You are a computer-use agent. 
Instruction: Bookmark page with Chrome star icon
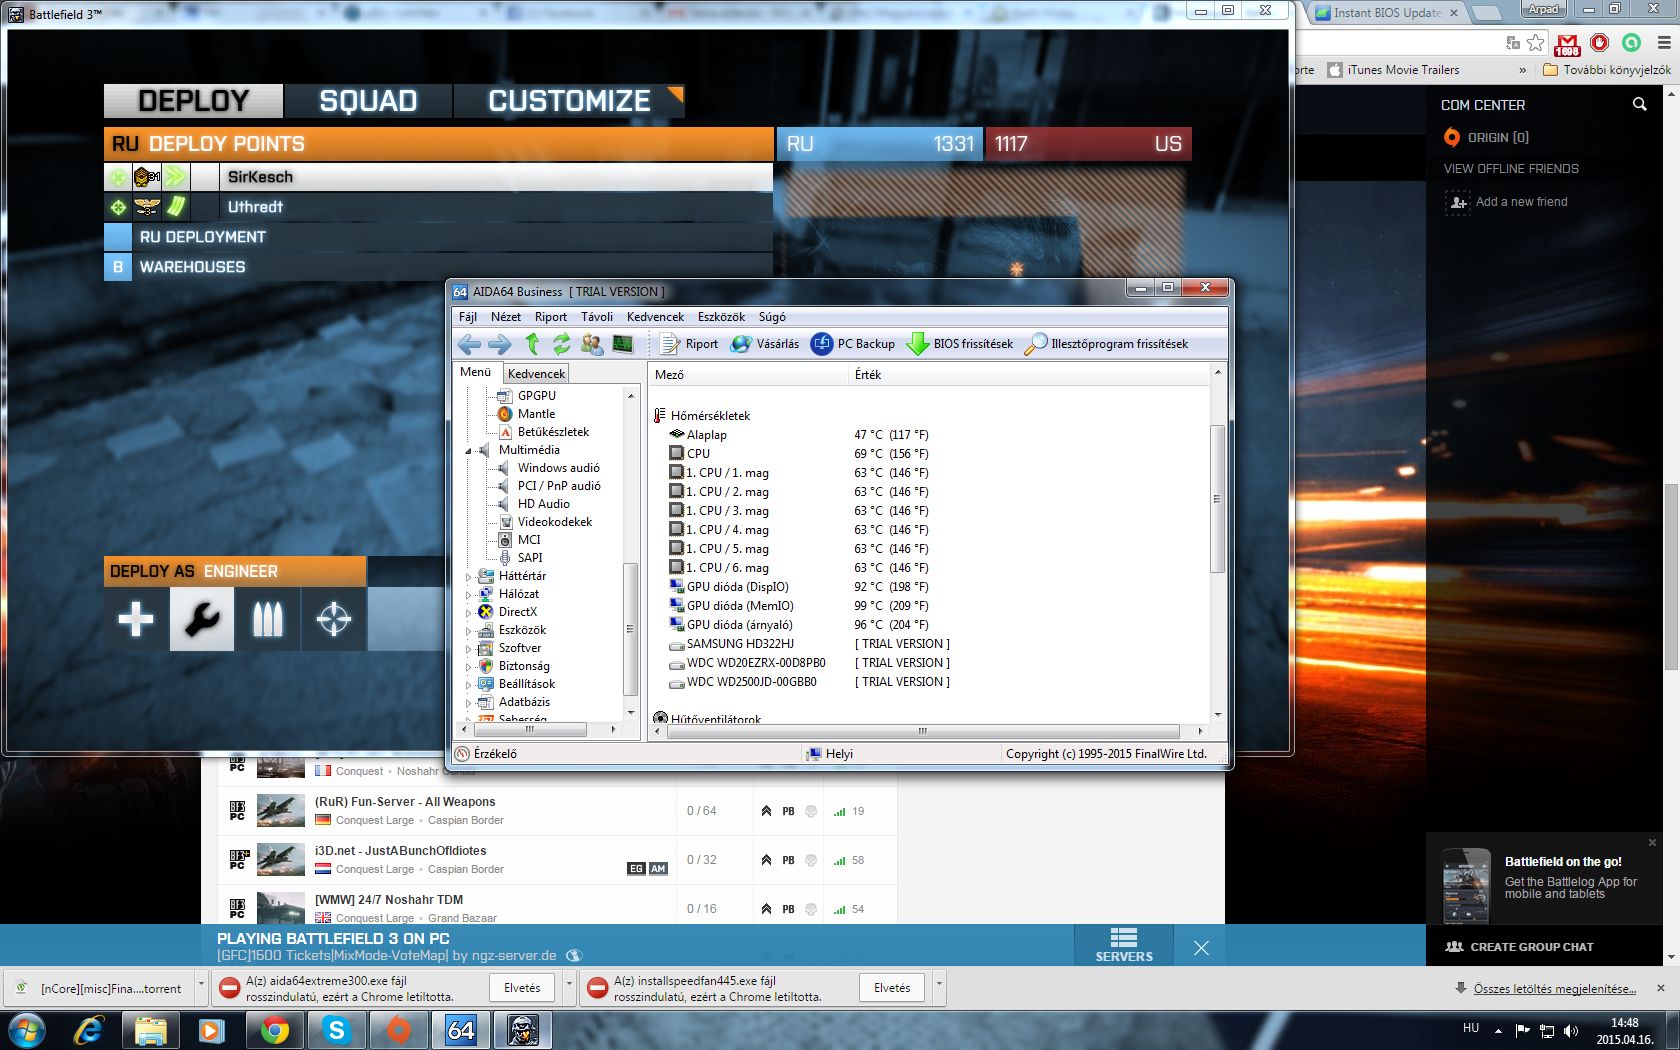coord(1535,43)
